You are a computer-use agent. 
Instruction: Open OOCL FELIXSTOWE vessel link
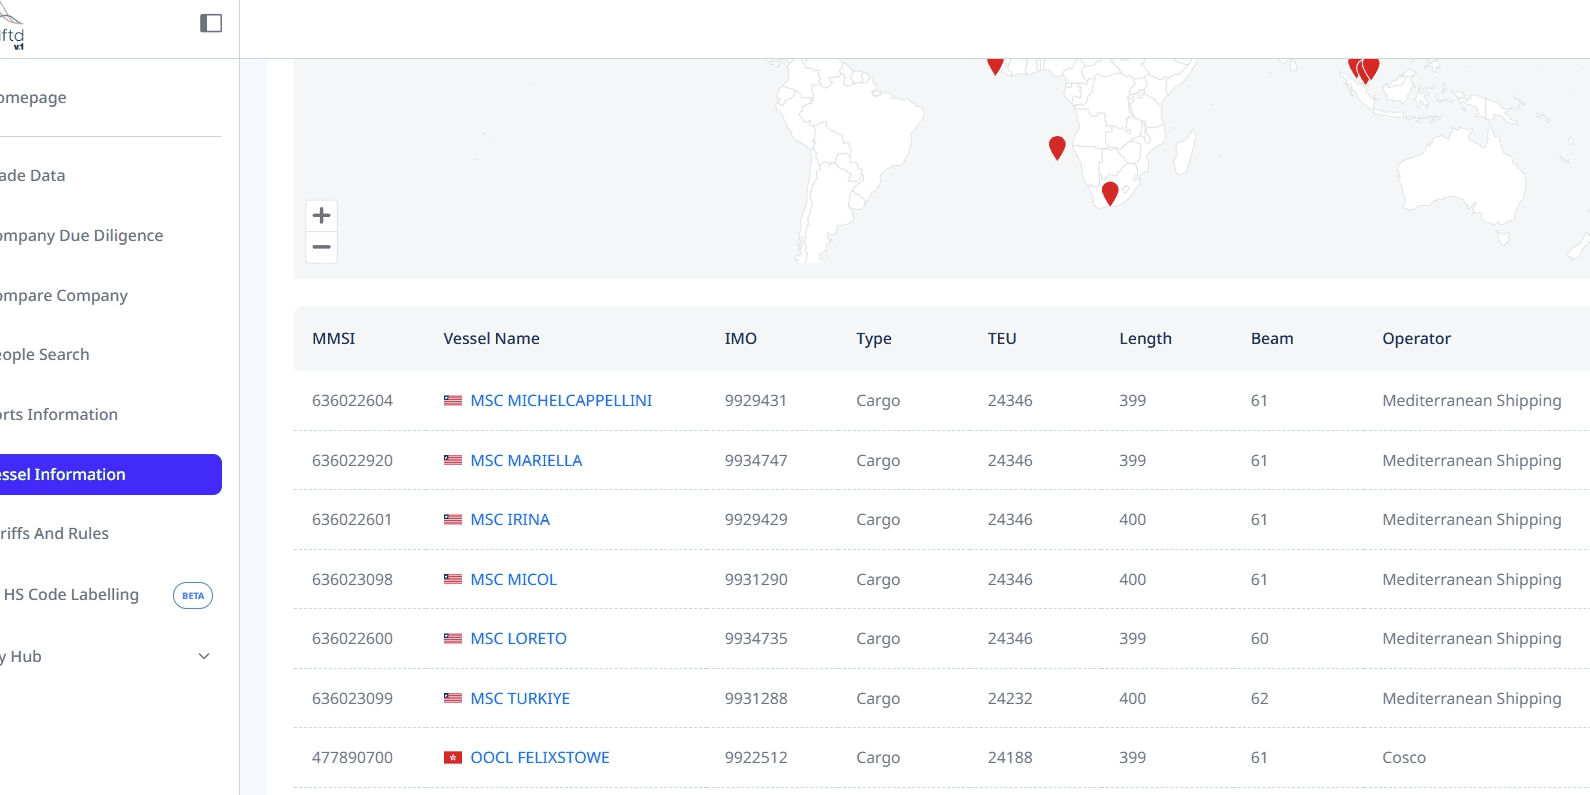pyautogui.click(x=540, y=757)
